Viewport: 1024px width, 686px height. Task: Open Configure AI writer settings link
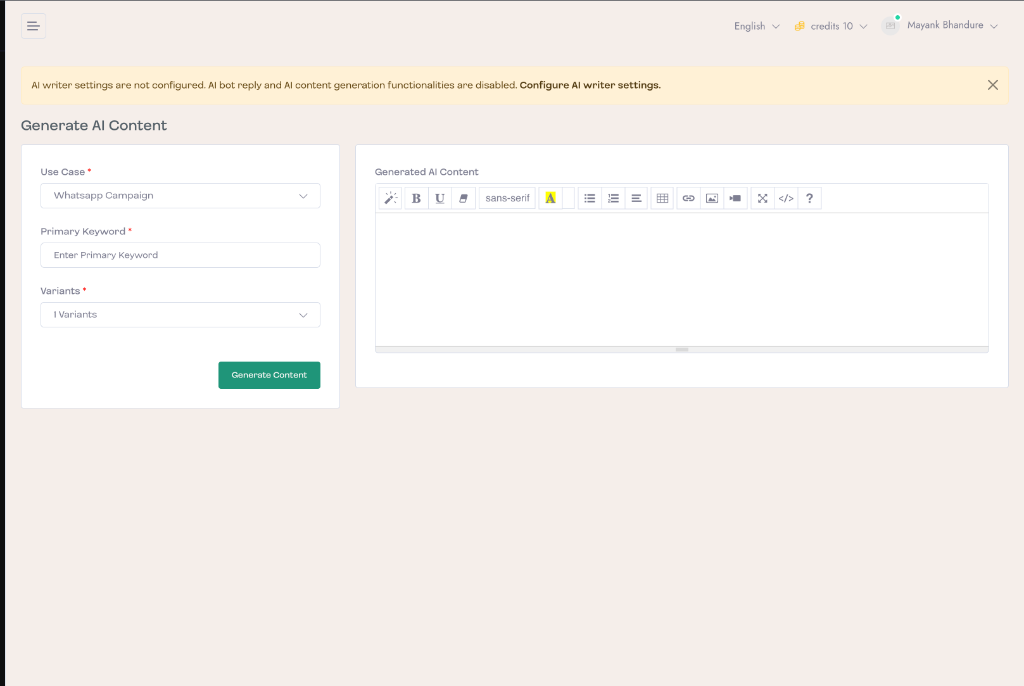[x=590, y=85]
